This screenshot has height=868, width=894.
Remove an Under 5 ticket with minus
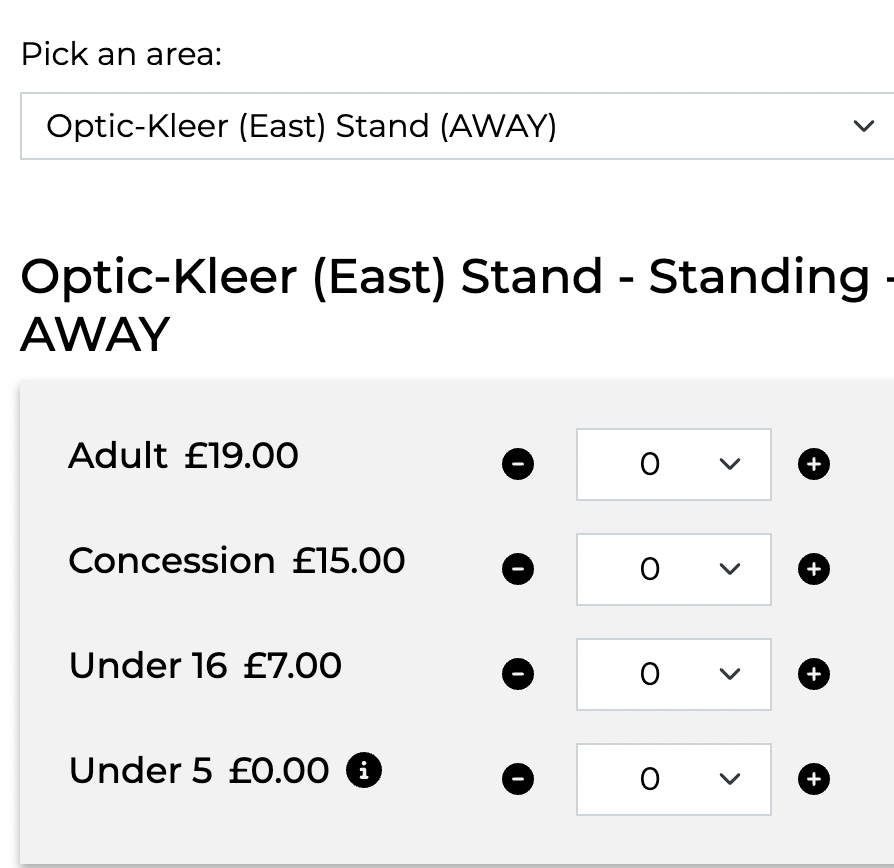(518, 779)
